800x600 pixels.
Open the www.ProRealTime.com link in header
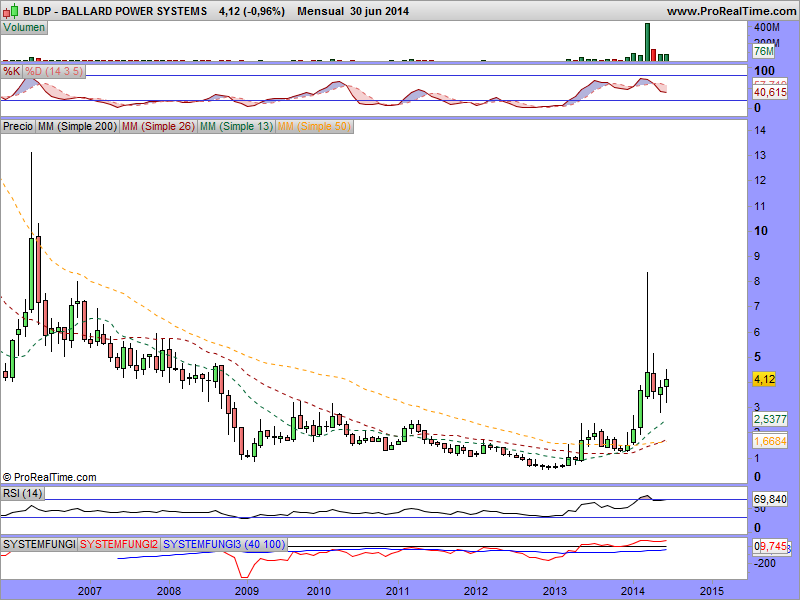tap(731, 11)
